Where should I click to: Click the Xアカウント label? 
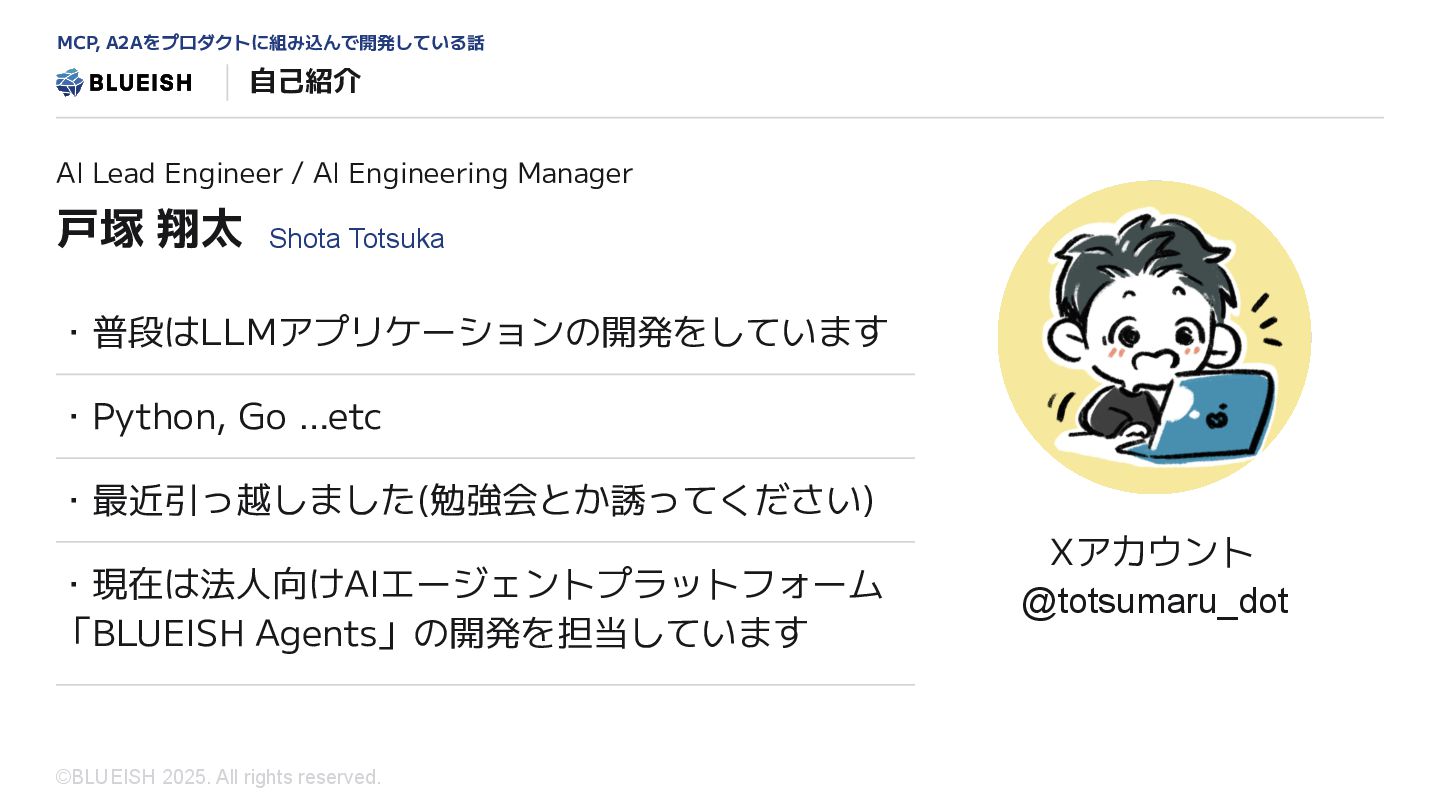click(x=1152, y=552)
